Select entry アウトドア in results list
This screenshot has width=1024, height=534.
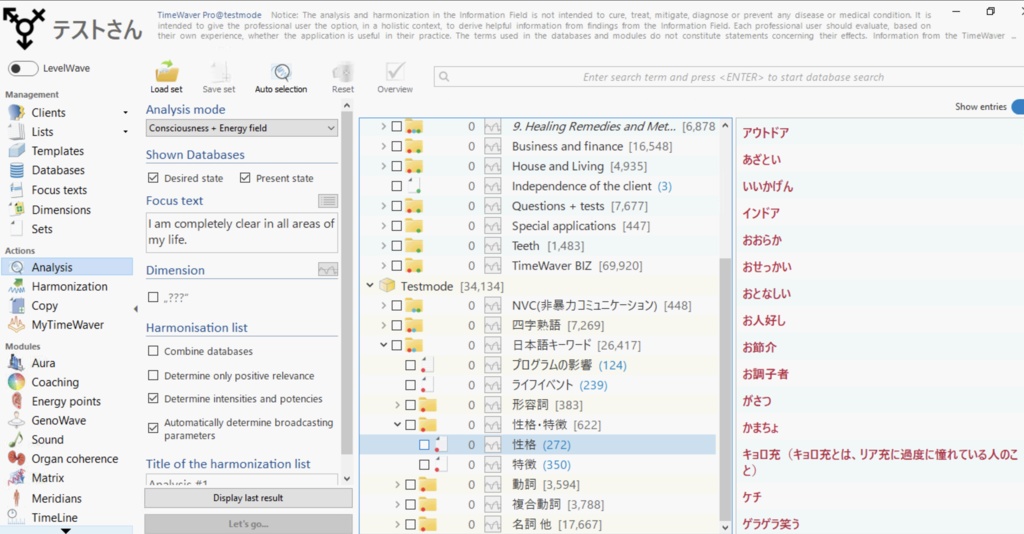pyautogui.click(x=765, y=133)
